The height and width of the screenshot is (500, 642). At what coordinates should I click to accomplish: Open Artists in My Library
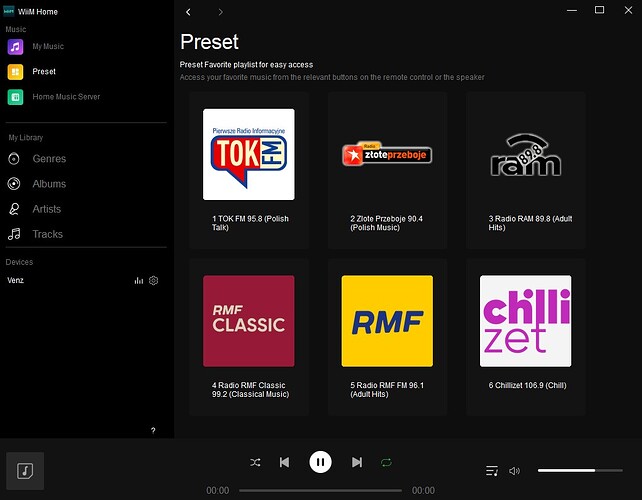pyautogui.click(x=47, y=209)
